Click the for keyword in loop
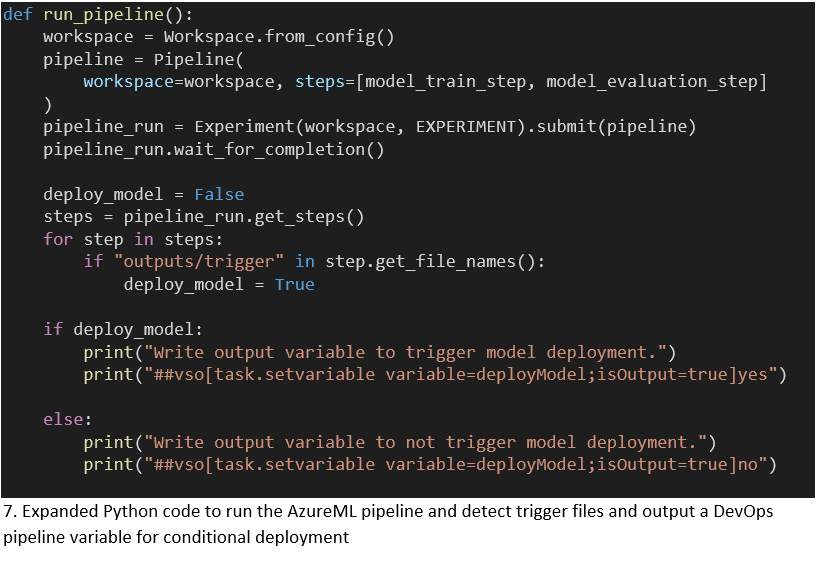Viewport: 840px width, 579px height. (58, 239)
